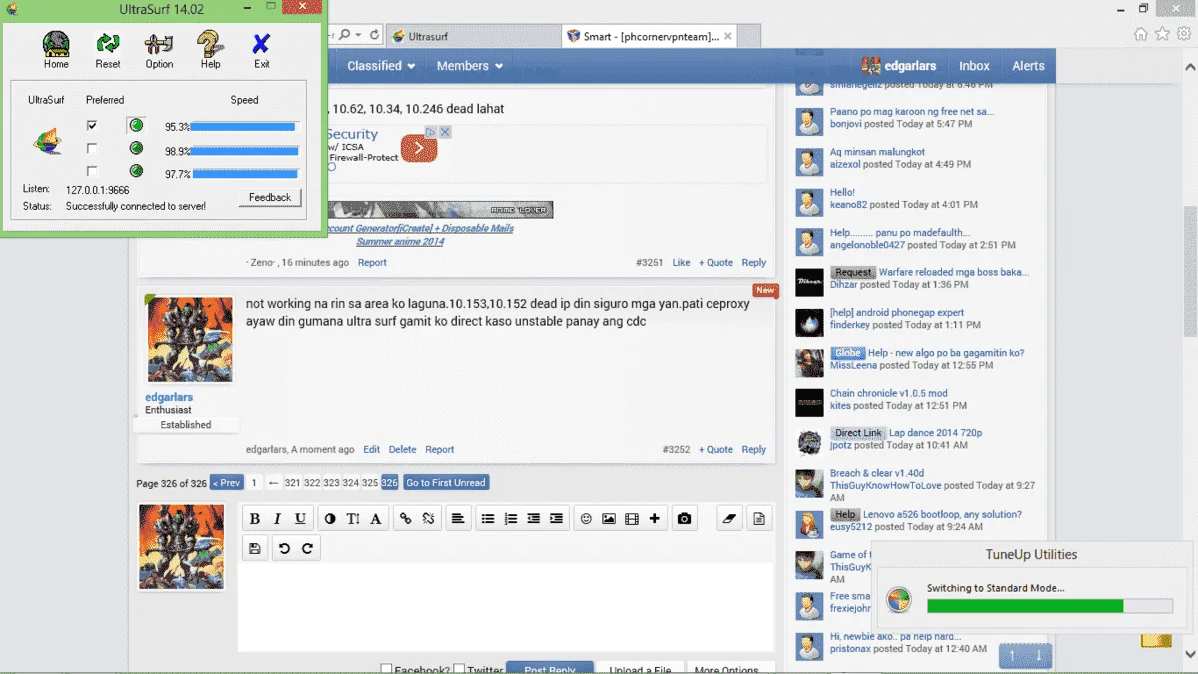
Task: Open Inbox in forum navigation
Action: (974, 66)
